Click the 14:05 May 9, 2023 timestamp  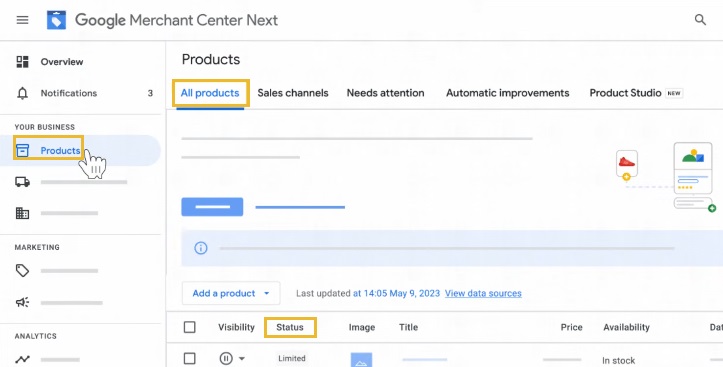(x=397, y=293)
